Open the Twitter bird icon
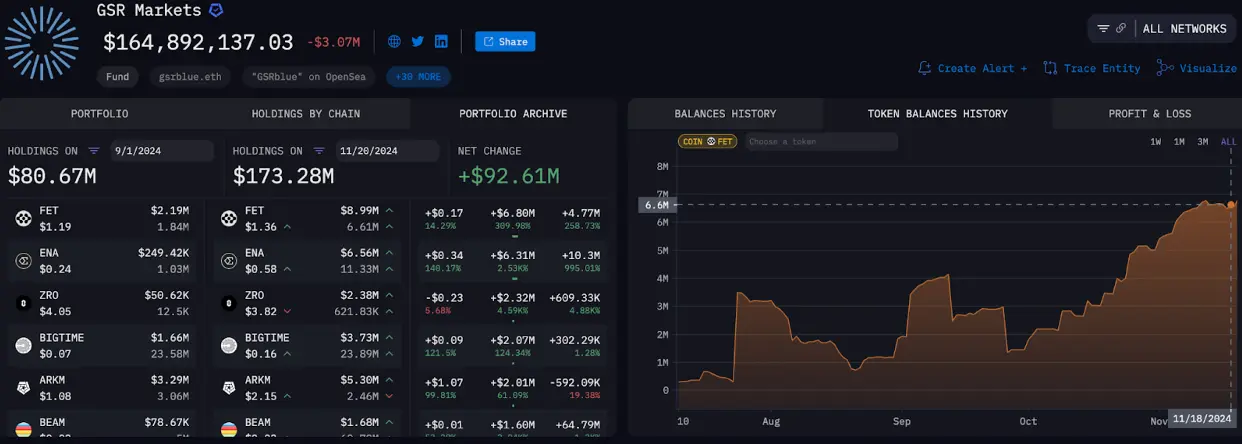 417,42
